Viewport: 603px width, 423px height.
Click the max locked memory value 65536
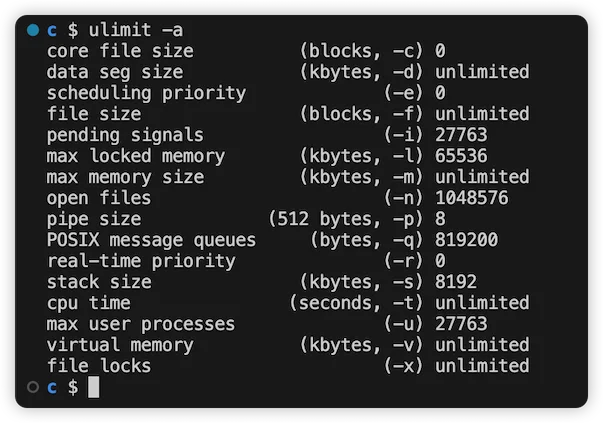(461, 156)
